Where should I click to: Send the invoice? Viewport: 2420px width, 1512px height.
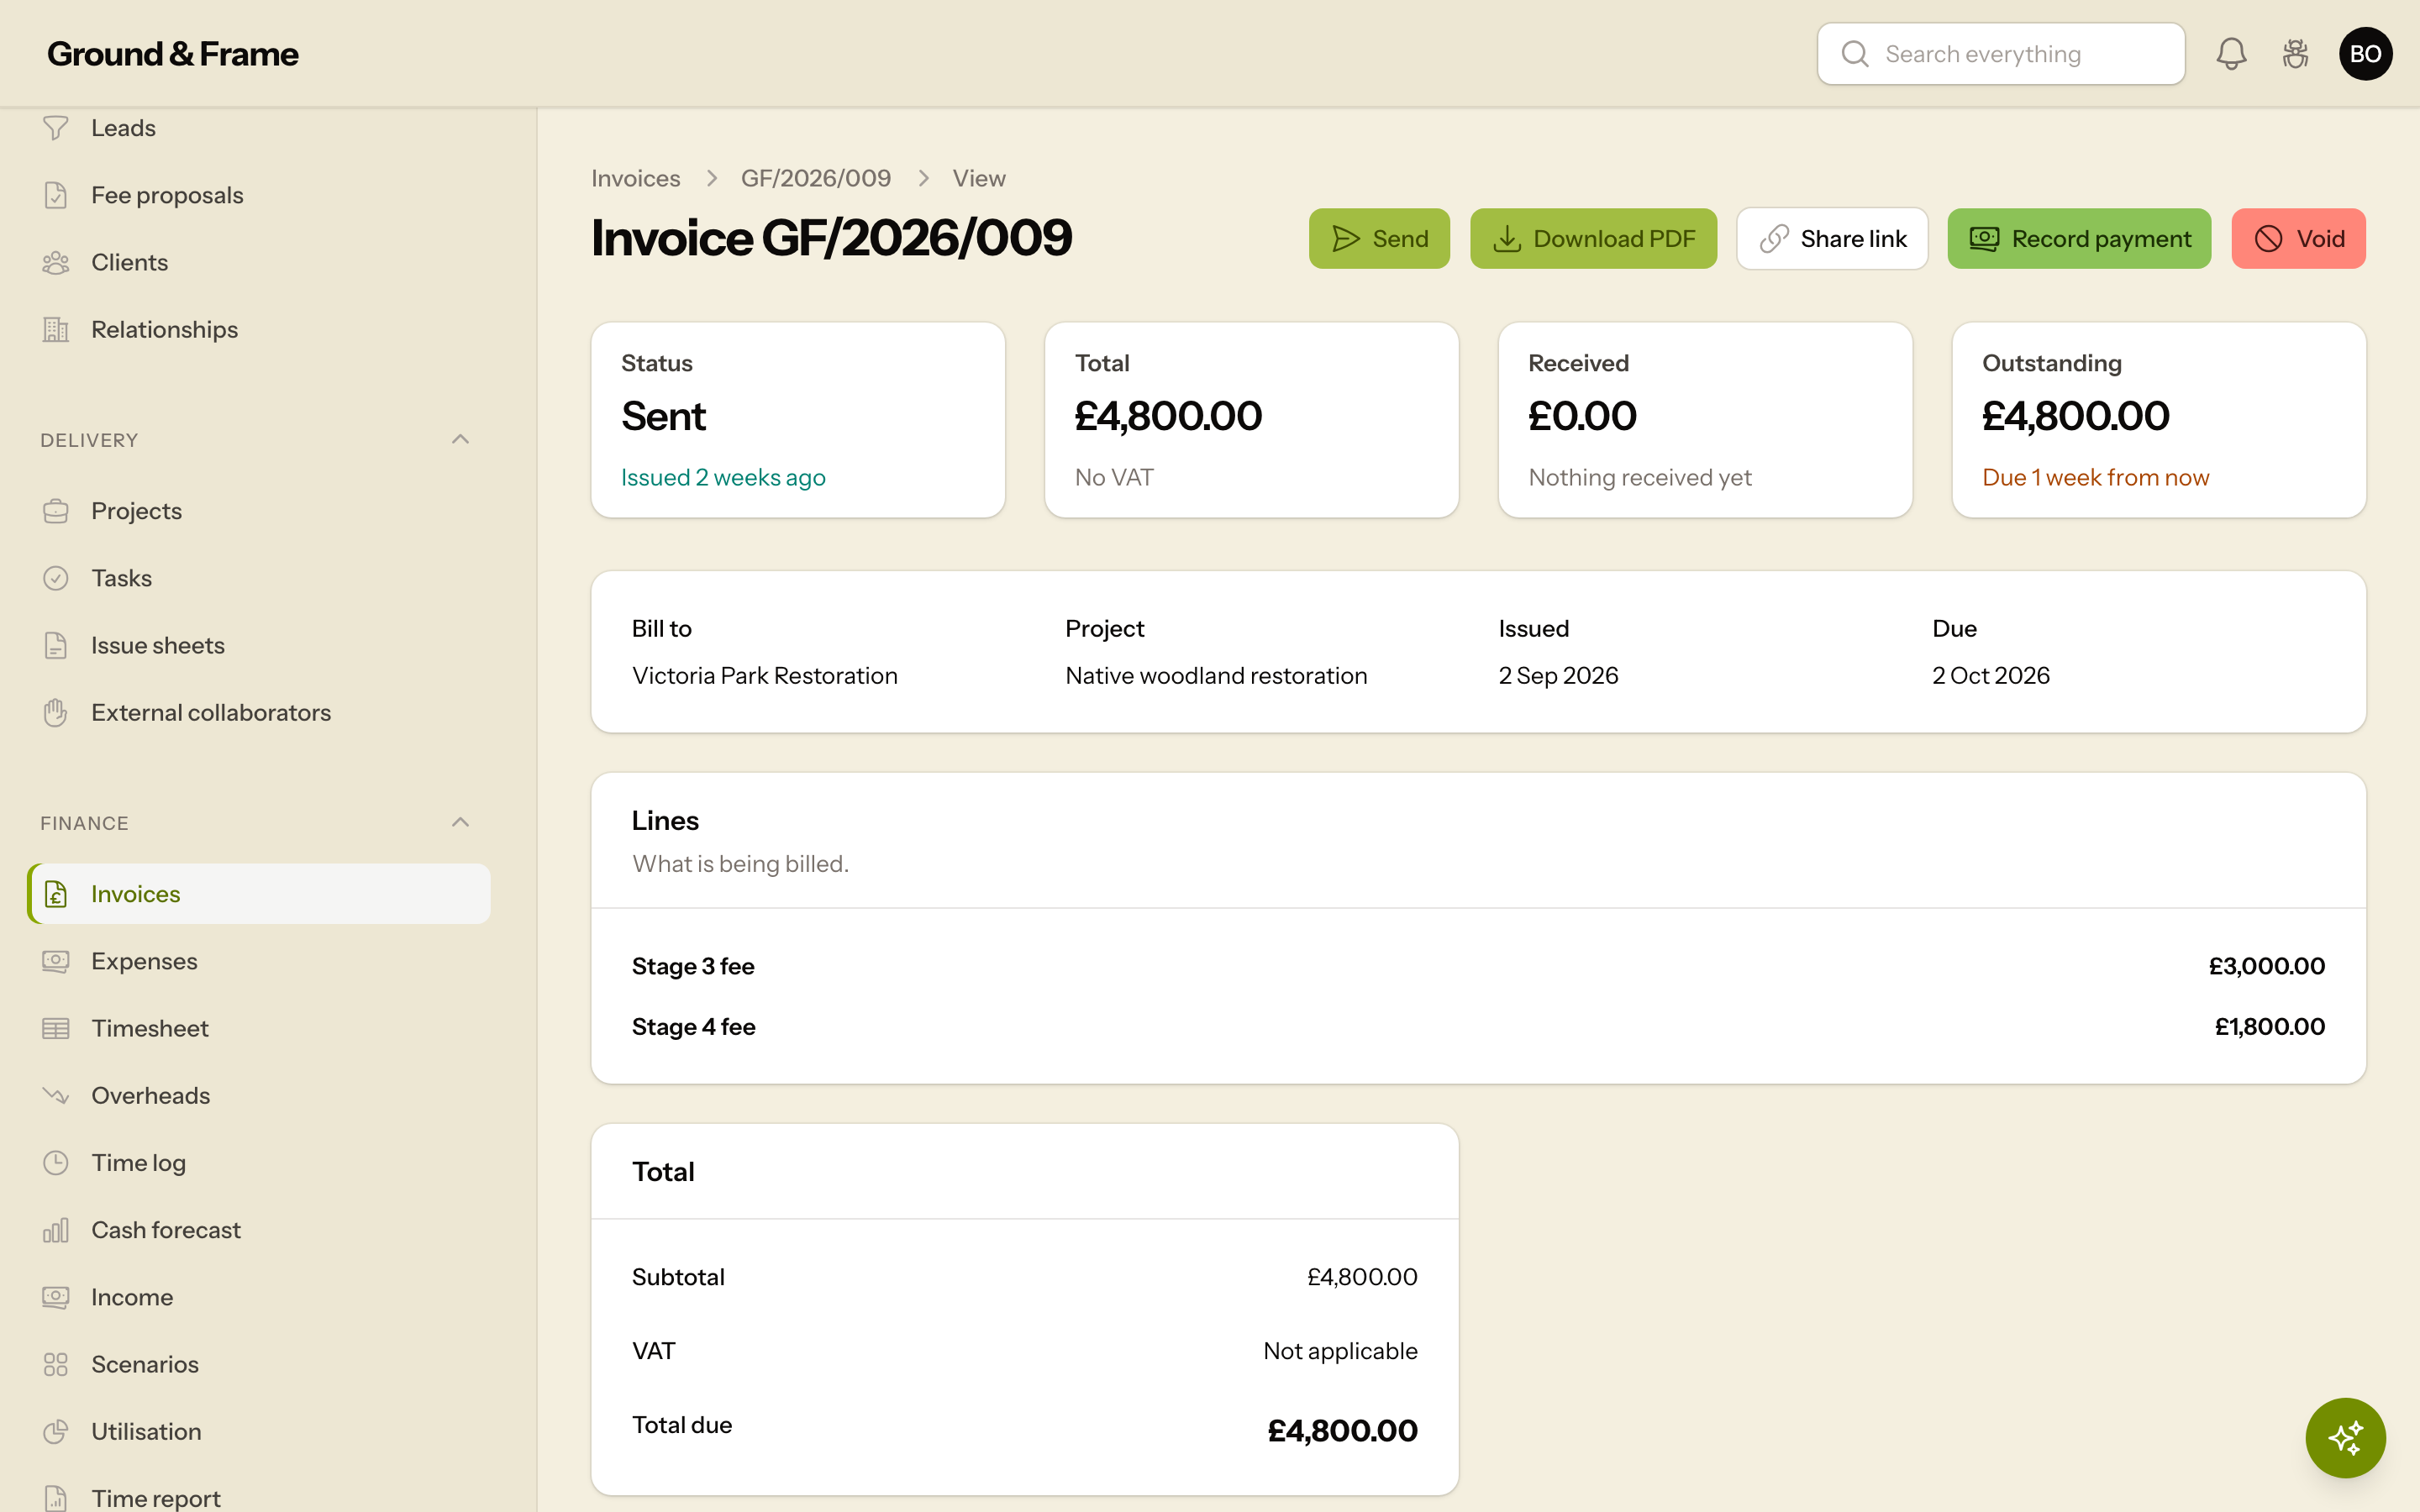pos(1379,239)
